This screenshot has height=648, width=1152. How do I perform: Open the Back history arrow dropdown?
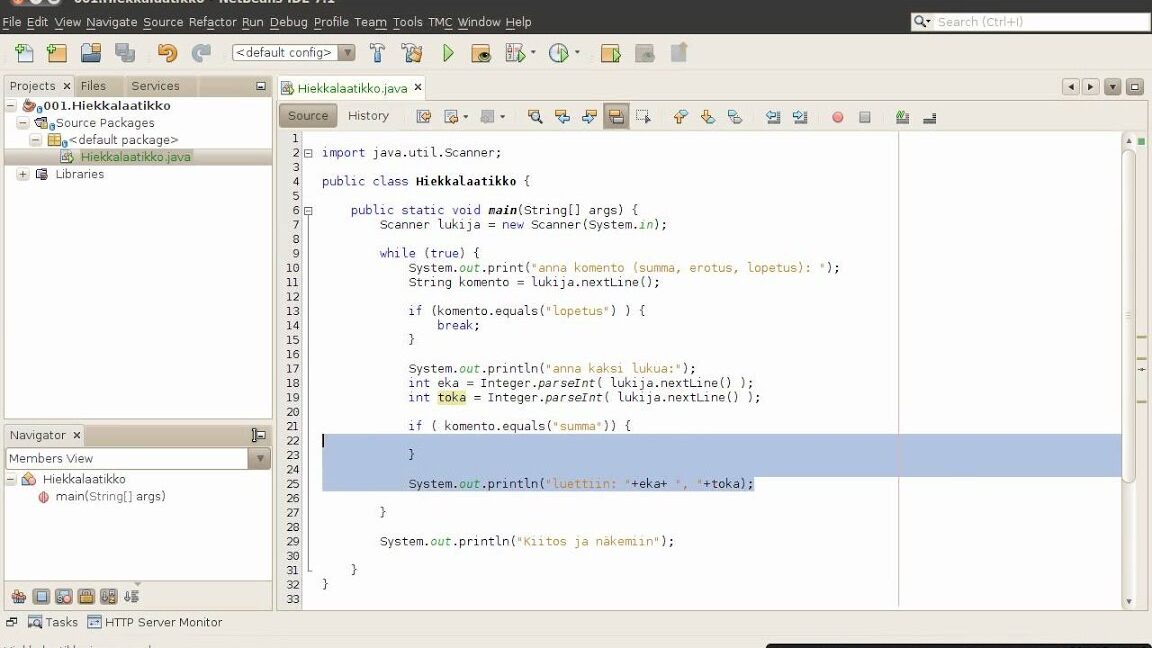point(465,118)
